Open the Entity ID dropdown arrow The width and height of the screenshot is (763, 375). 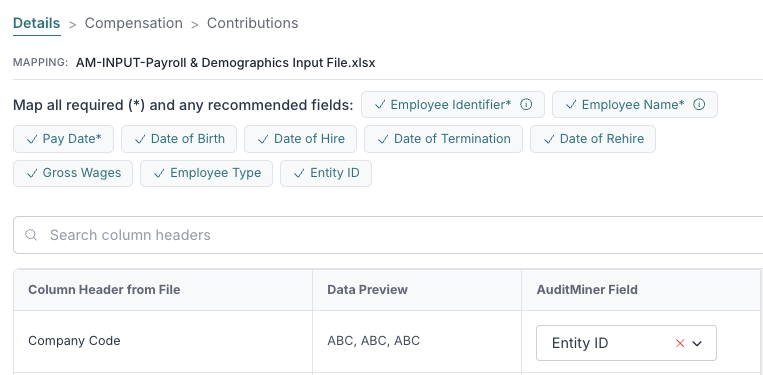pos(697,343)
